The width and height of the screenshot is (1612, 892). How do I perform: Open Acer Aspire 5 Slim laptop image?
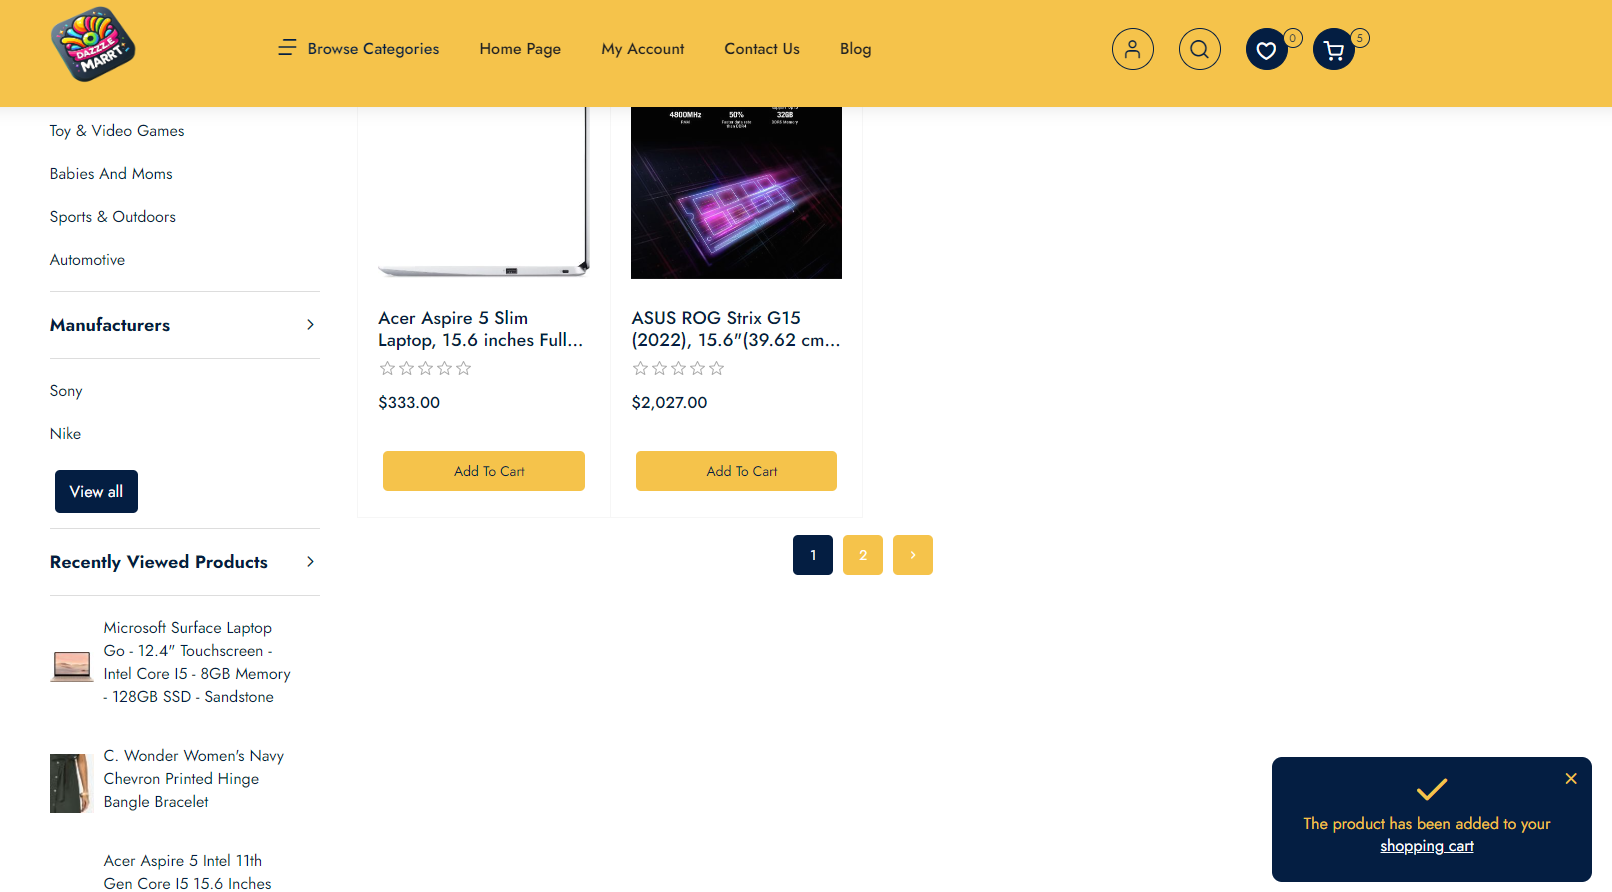click(x=484, y=193)
